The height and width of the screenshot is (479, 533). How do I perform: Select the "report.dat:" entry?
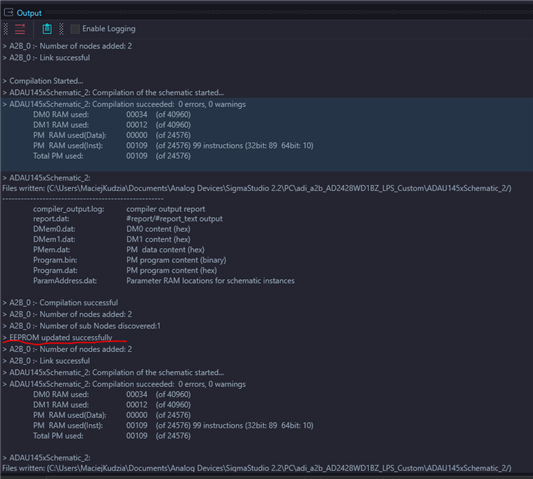pos(51,219)
